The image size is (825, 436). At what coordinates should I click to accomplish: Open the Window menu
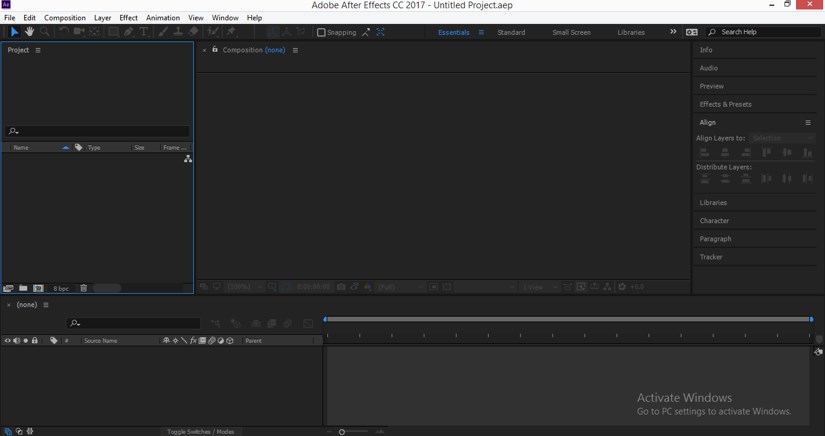pos(225,17)
